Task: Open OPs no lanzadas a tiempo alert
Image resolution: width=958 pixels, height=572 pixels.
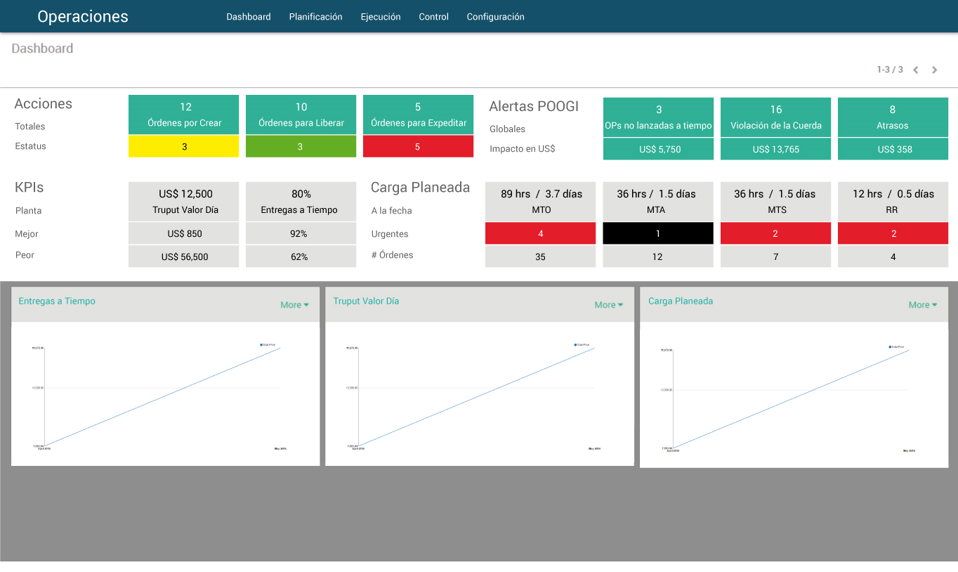Action: pos(658,117)
